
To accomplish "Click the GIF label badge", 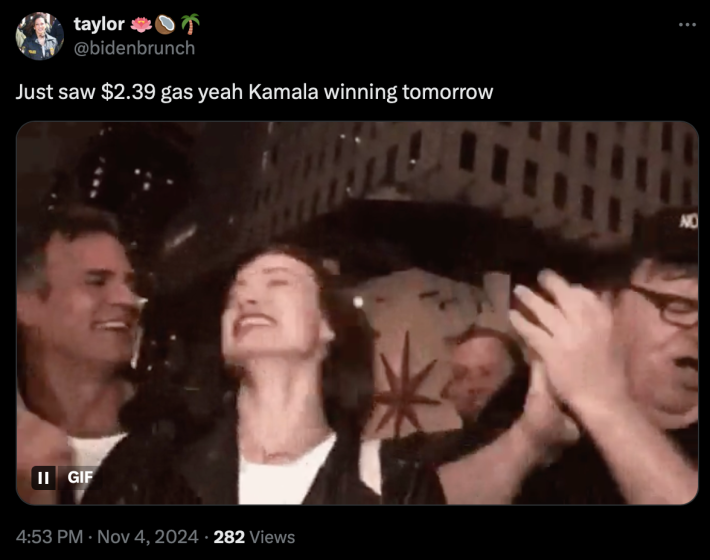I will [x=80, y=478].
